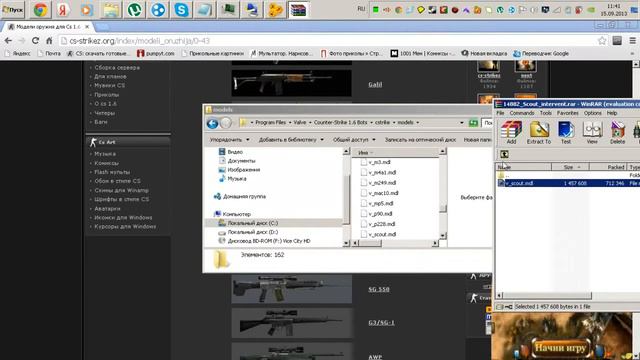Reload the page in Chrome
640x360 pixels.
pos(36,41)
